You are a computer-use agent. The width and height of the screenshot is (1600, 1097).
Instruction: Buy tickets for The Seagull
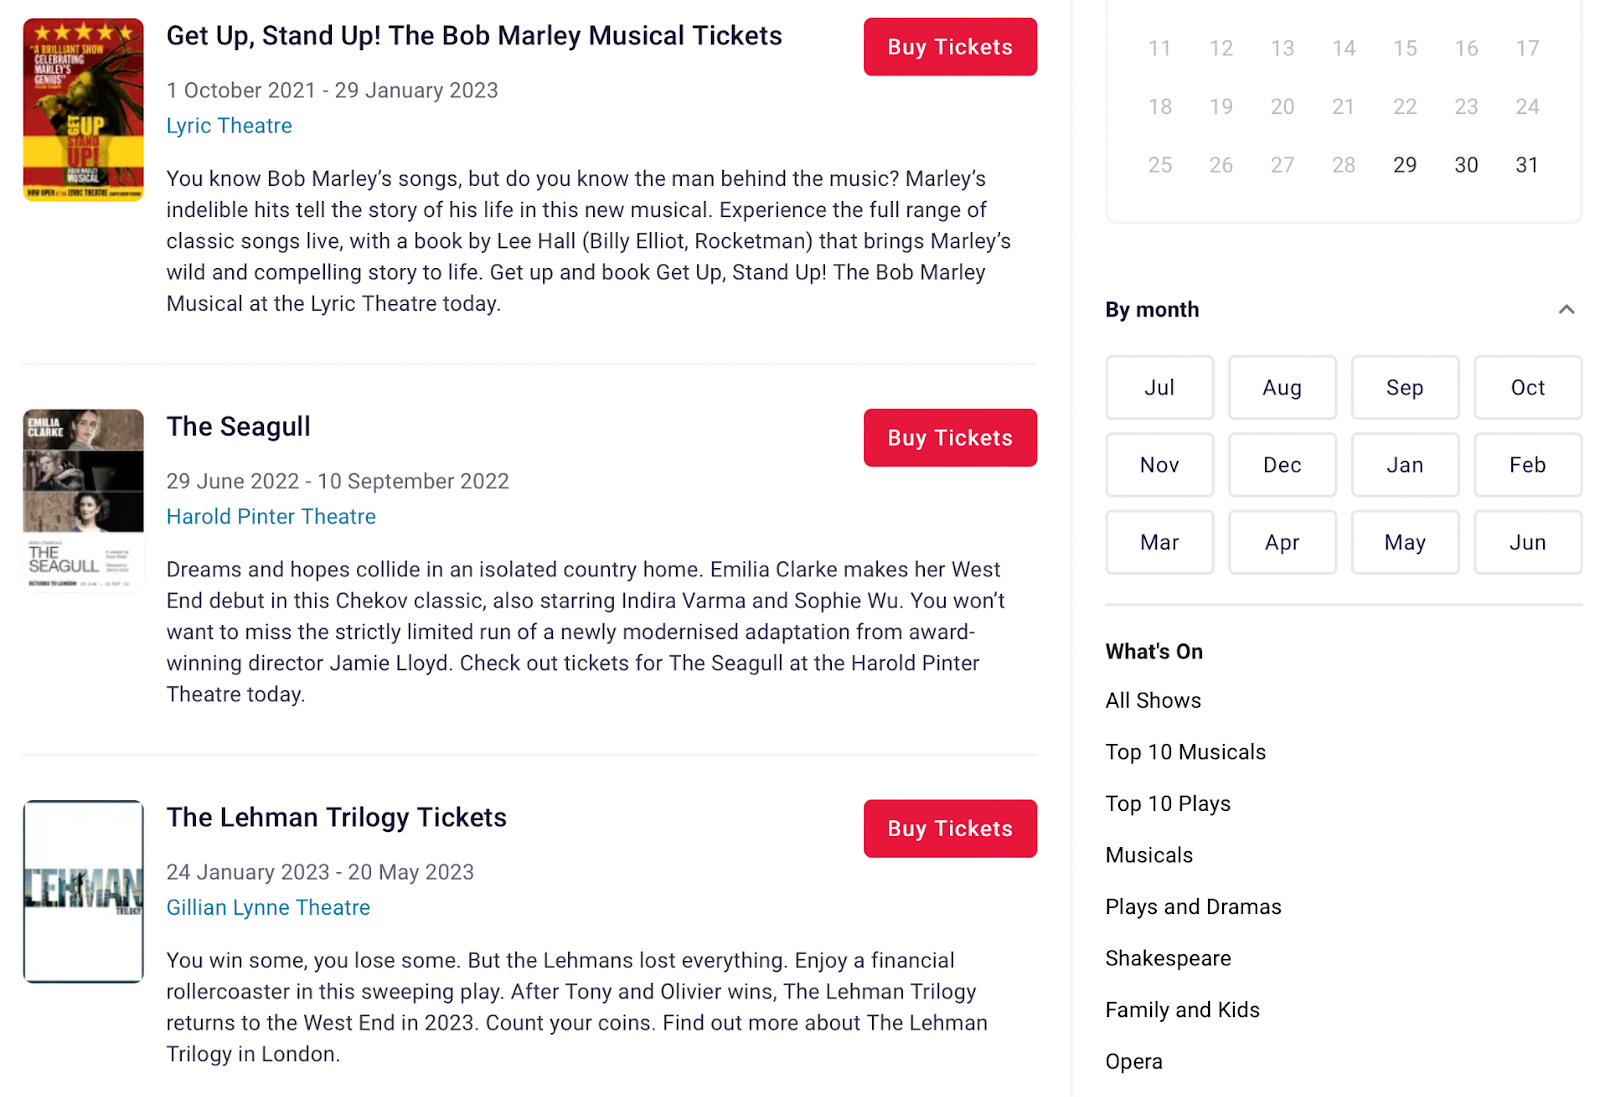(x=949, y=438)
